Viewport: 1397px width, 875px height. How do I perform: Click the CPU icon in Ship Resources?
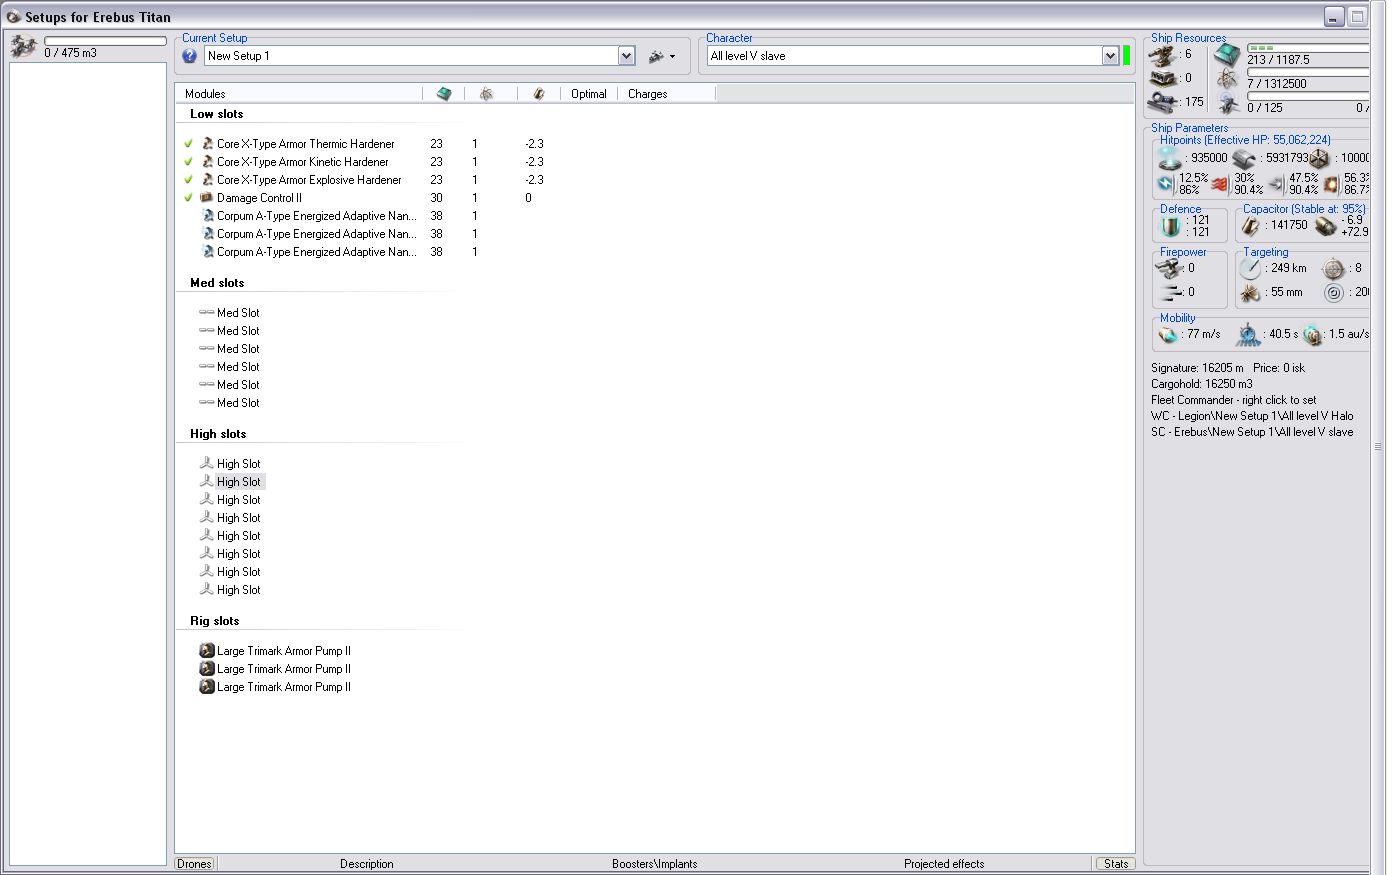pyautogui.click(x=1228, y=55)
